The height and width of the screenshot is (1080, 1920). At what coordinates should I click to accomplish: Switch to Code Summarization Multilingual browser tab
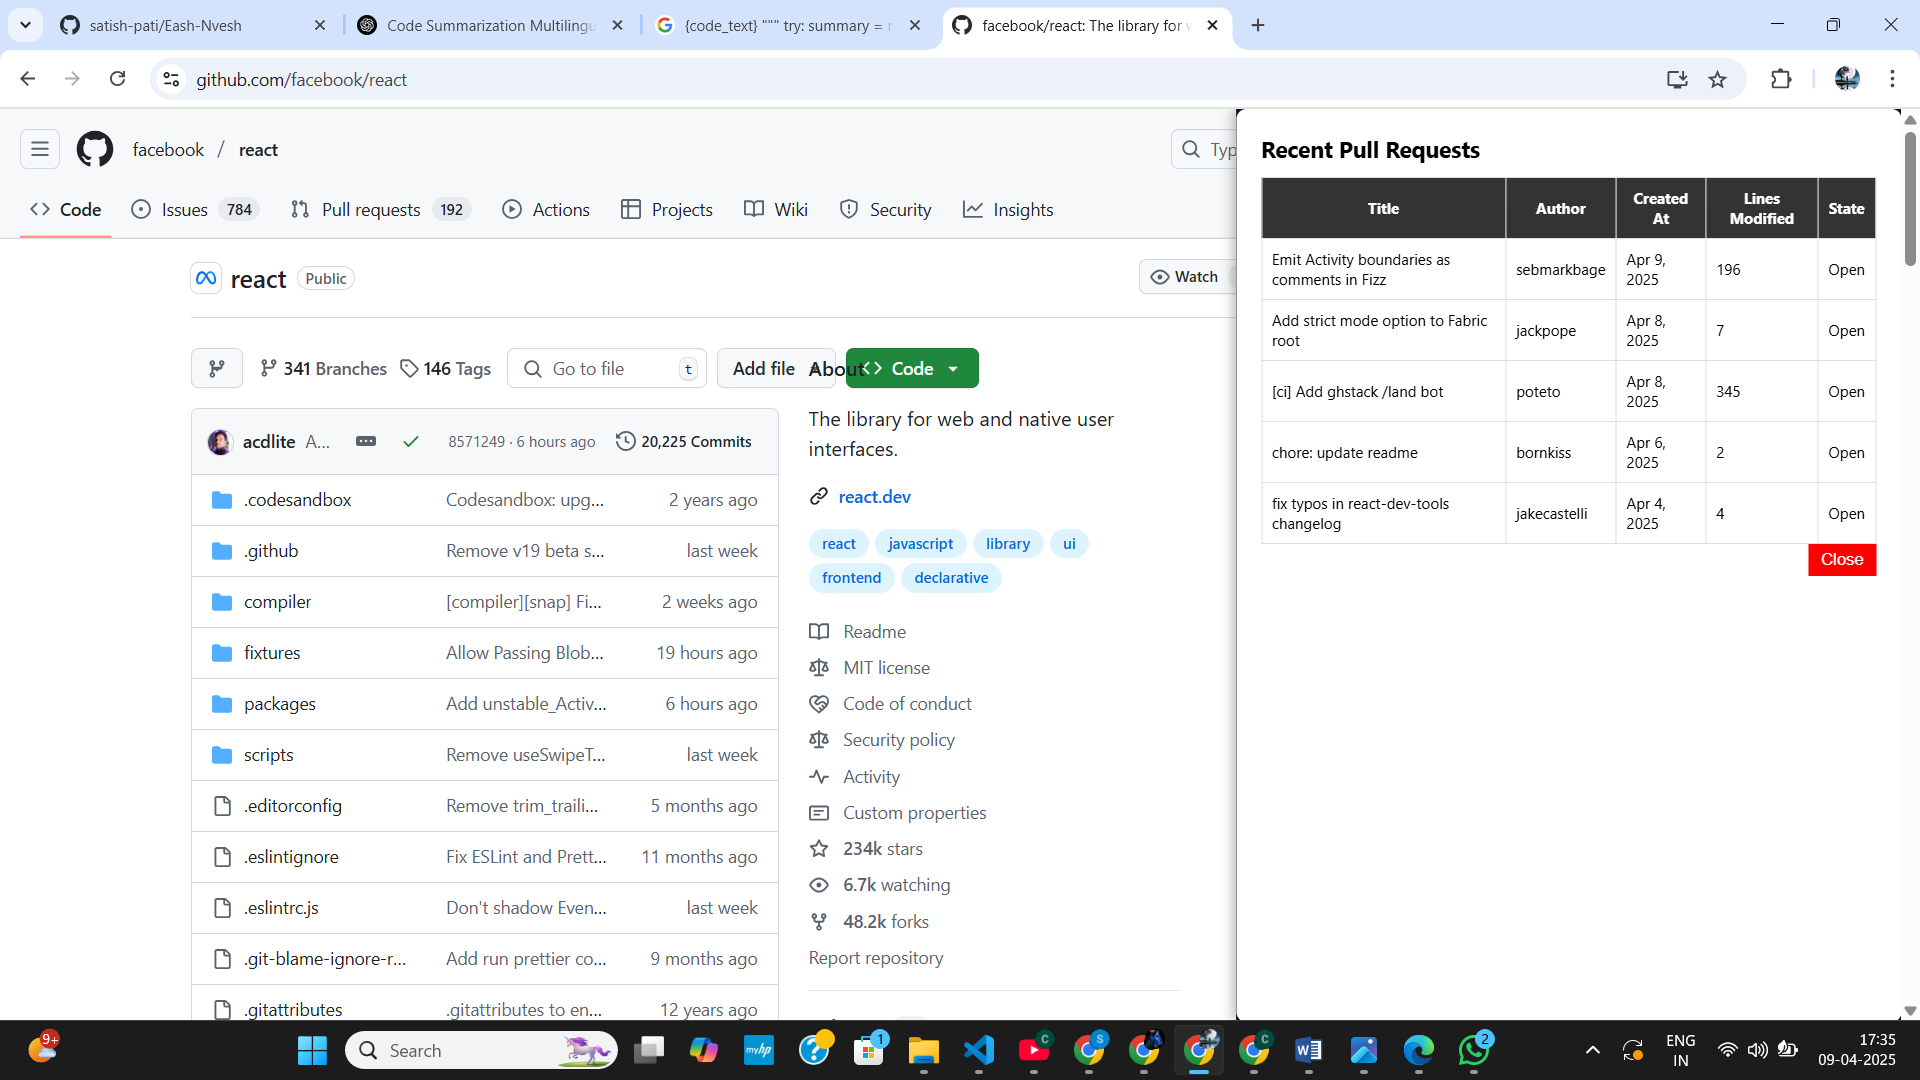click(x=490, y=25)
